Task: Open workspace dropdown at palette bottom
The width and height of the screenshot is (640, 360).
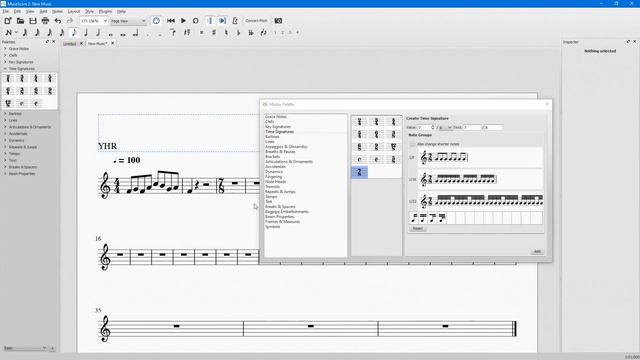Action: (25, 348)
